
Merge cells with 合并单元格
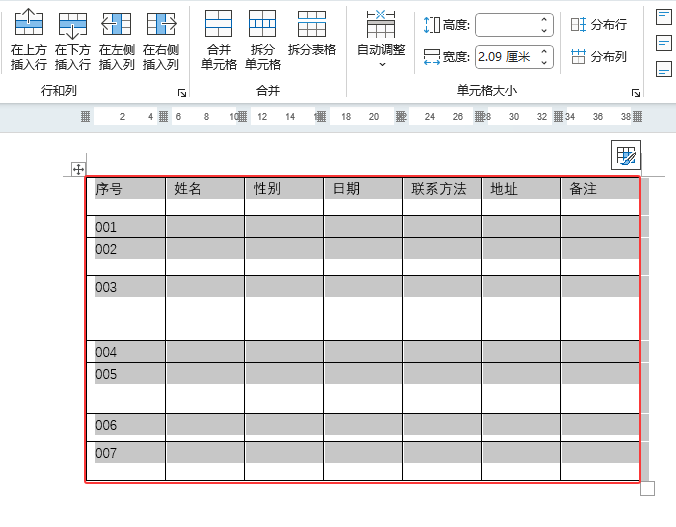pos(219,40)
